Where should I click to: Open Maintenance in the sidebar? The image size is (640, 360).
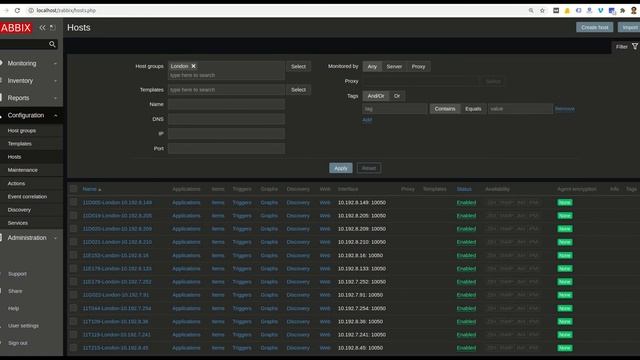(x=22, y=170)
